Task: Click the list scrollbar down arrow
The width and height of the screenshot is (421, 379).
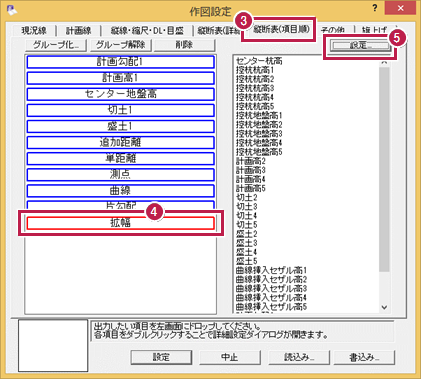Action: pyautogui.click(x=384, y=307)
